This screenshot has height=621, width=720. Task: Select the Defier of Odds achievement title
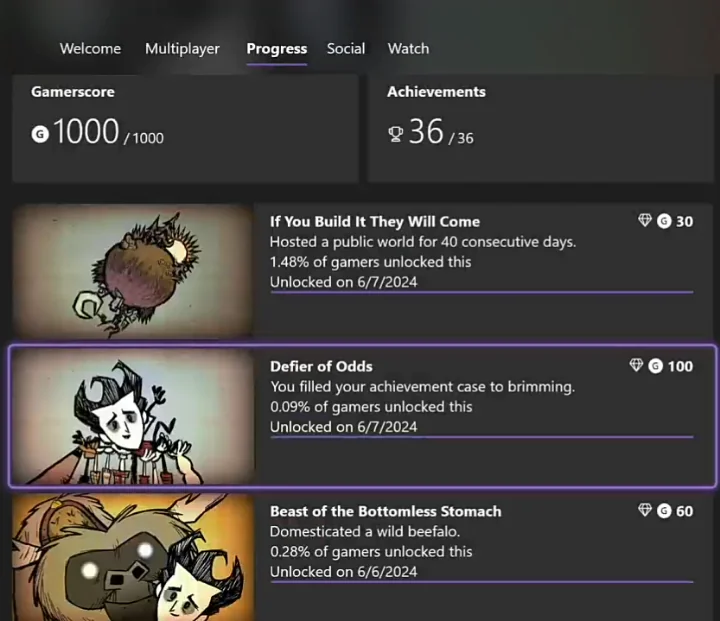pyautogui.click(x=321, y=366)
